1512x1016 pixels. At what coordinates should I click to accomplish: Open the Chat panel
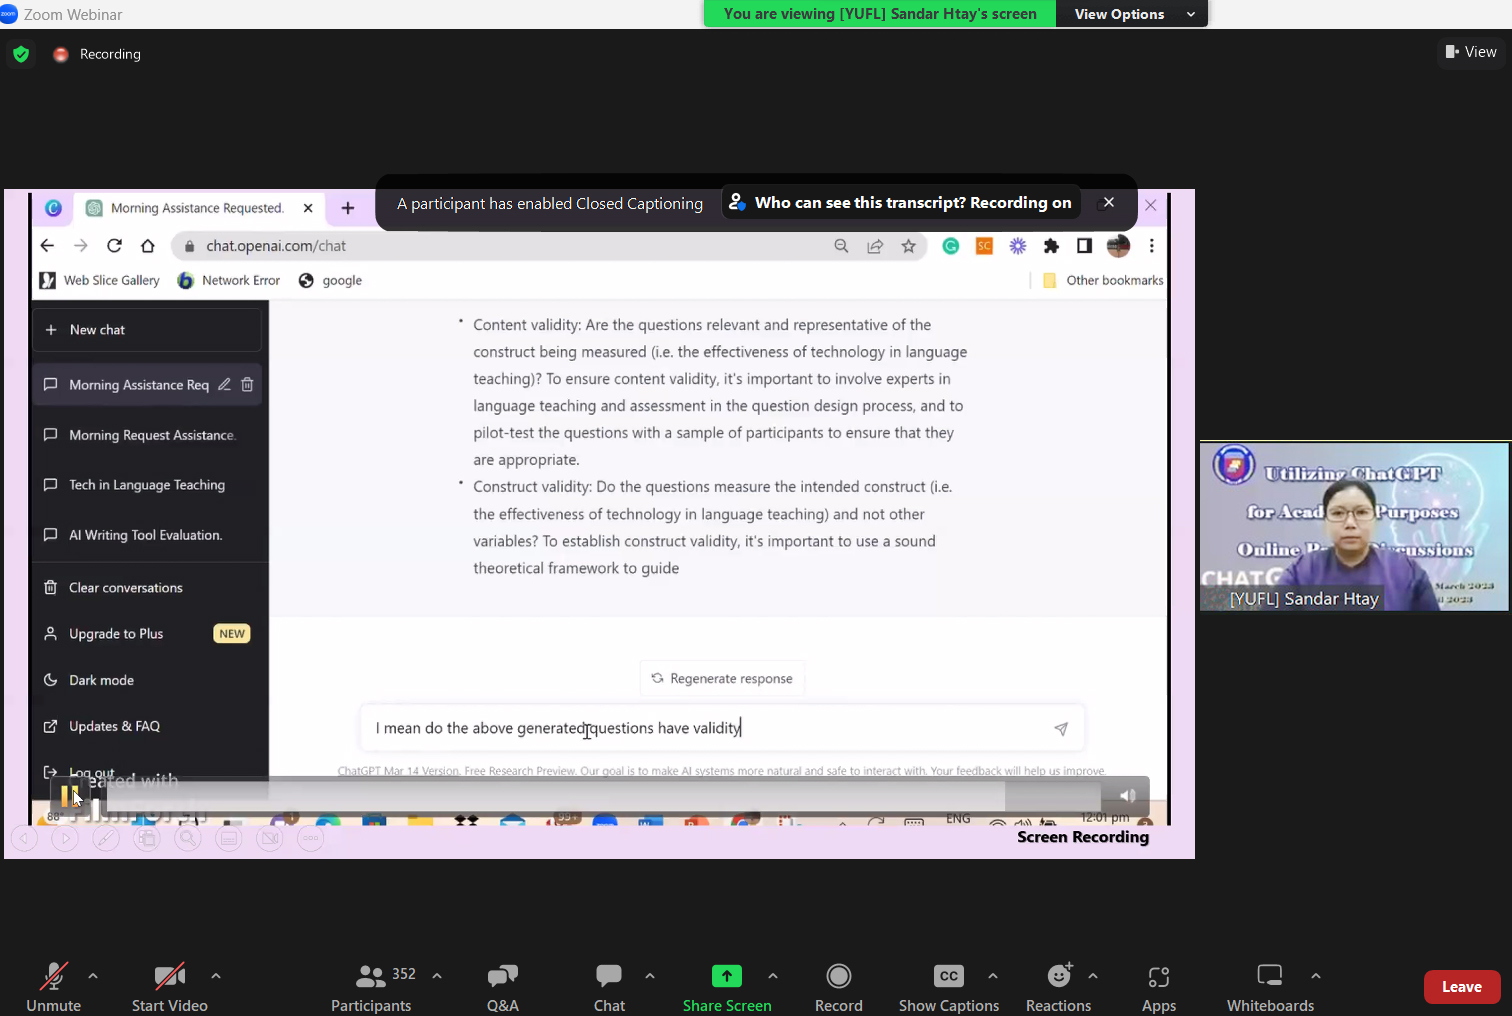coord(609,986)
